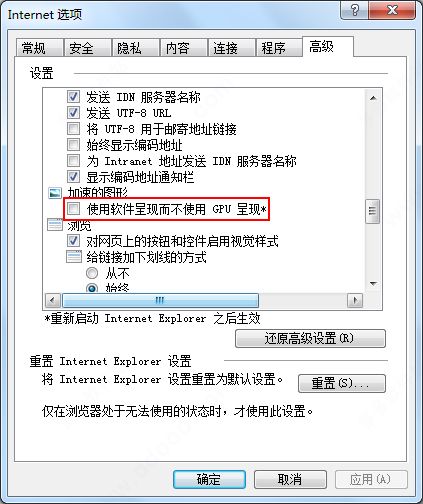The image size is (423, 504).
Task: Click the horizontal scrollbar thumb
Action: [x=160, y=300]
